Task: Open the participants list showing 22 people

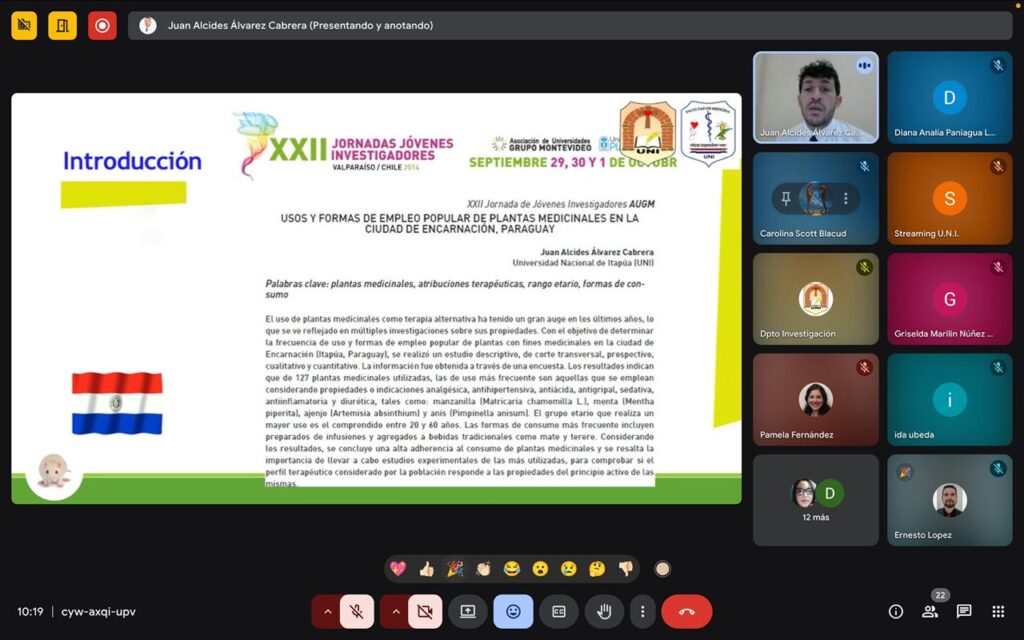Action: (930, 611)
